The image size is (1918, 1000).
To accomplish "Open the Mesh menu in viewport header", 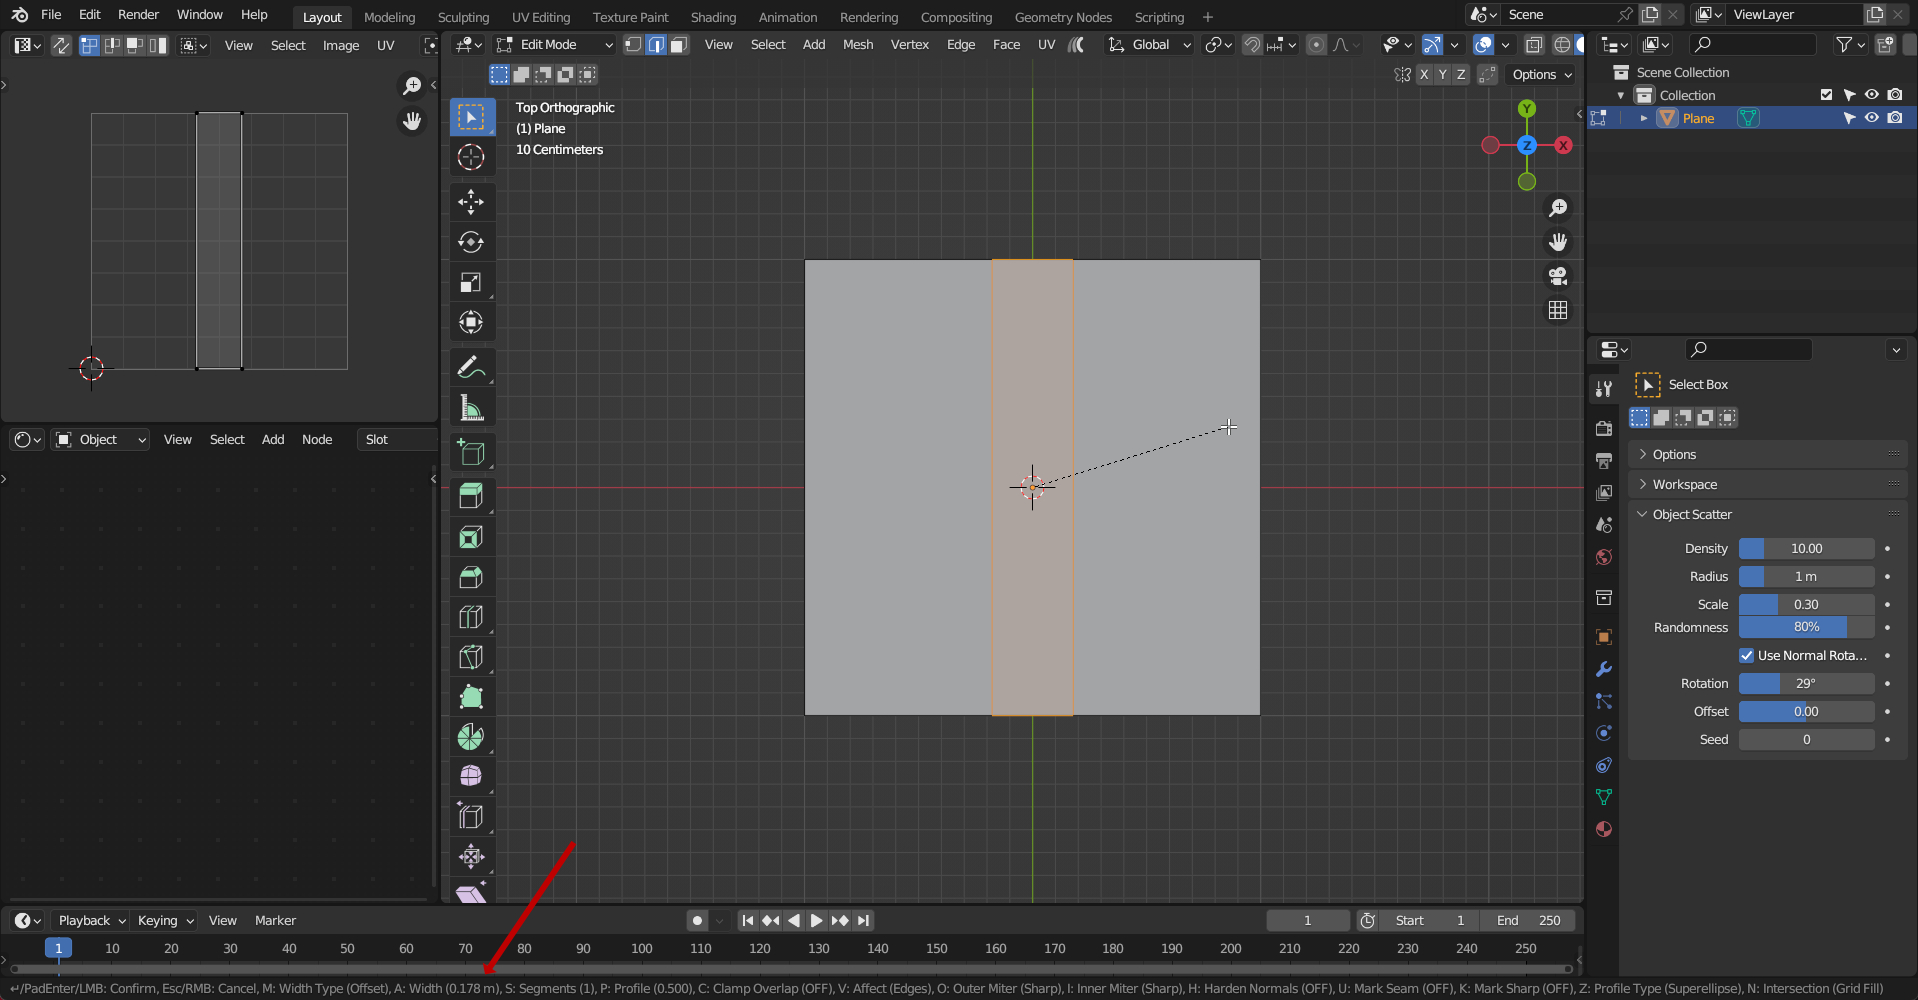I will pyautogui.click(x=858, y=45).
